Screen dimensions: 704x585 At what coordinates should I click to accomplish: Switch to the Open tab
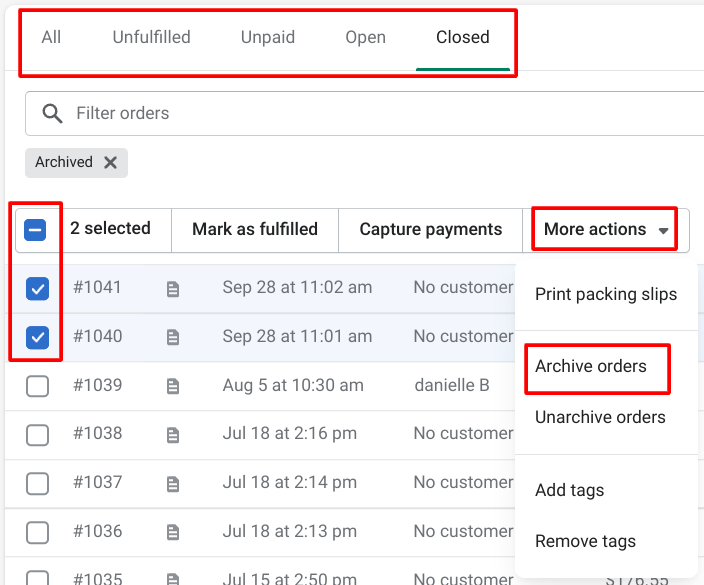click(365, 37)
